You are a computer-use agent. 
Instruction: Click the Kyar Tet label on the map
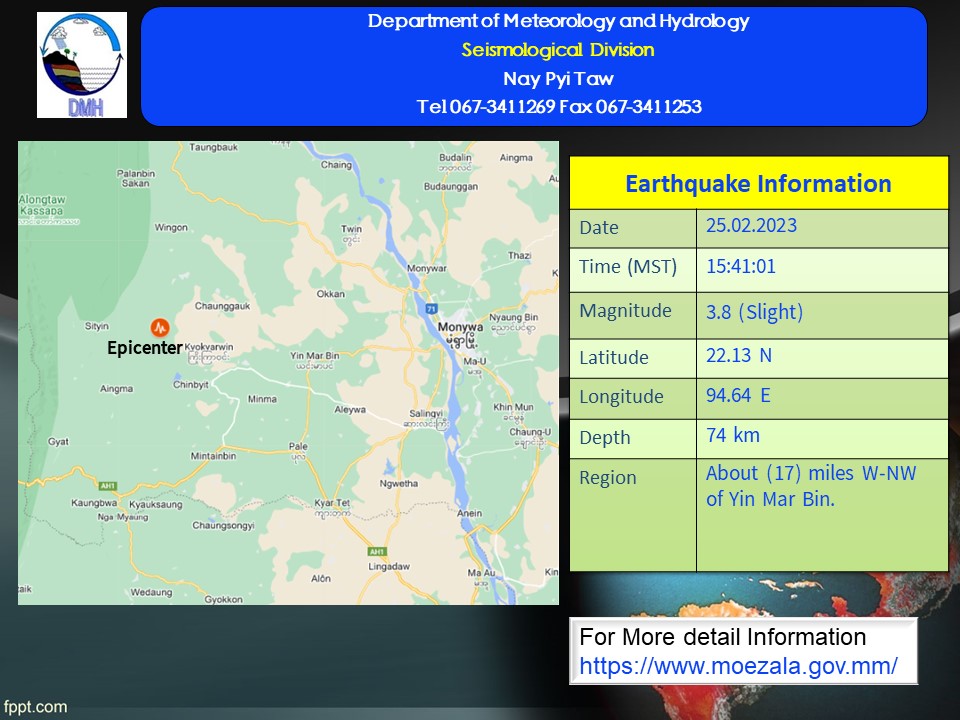(x=332, y=503)
